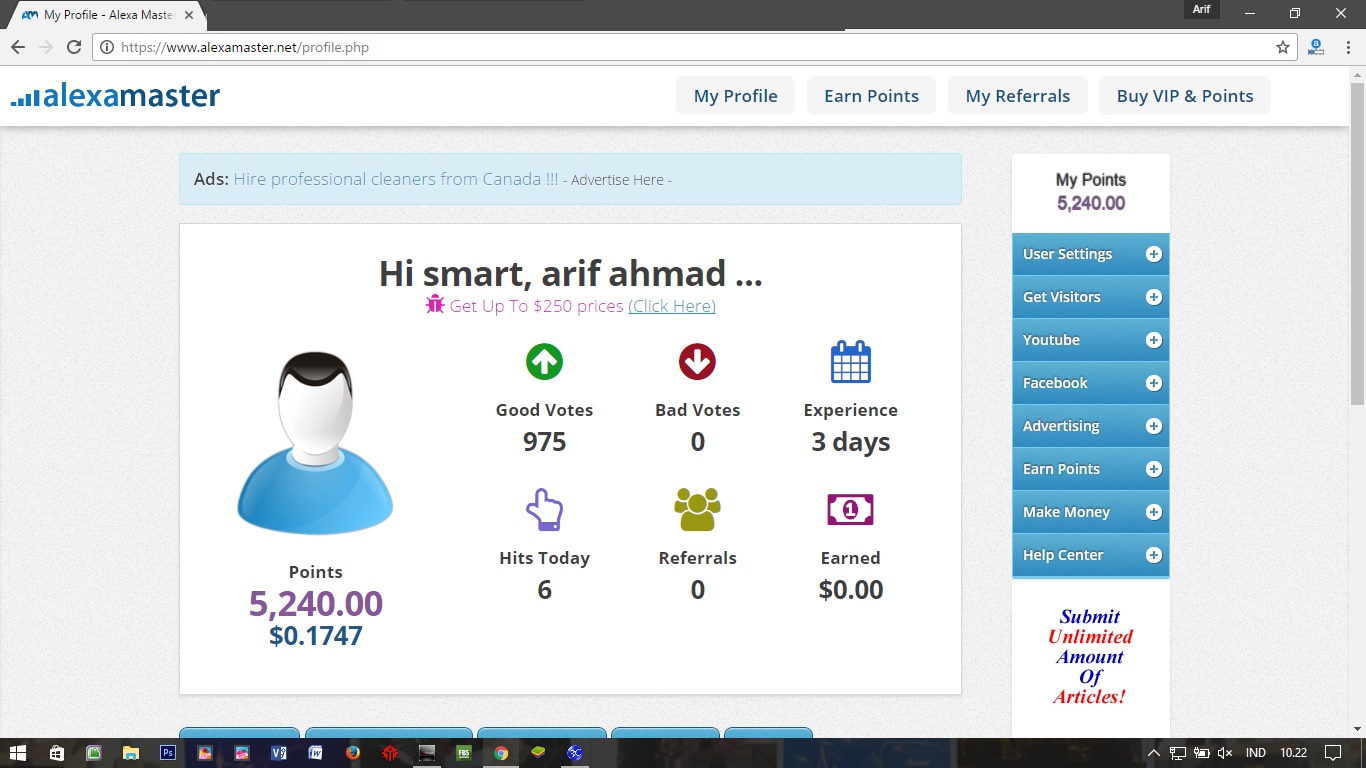
Task: Click the muted volume icon in system tray
Action: (x=1225, y=753)
